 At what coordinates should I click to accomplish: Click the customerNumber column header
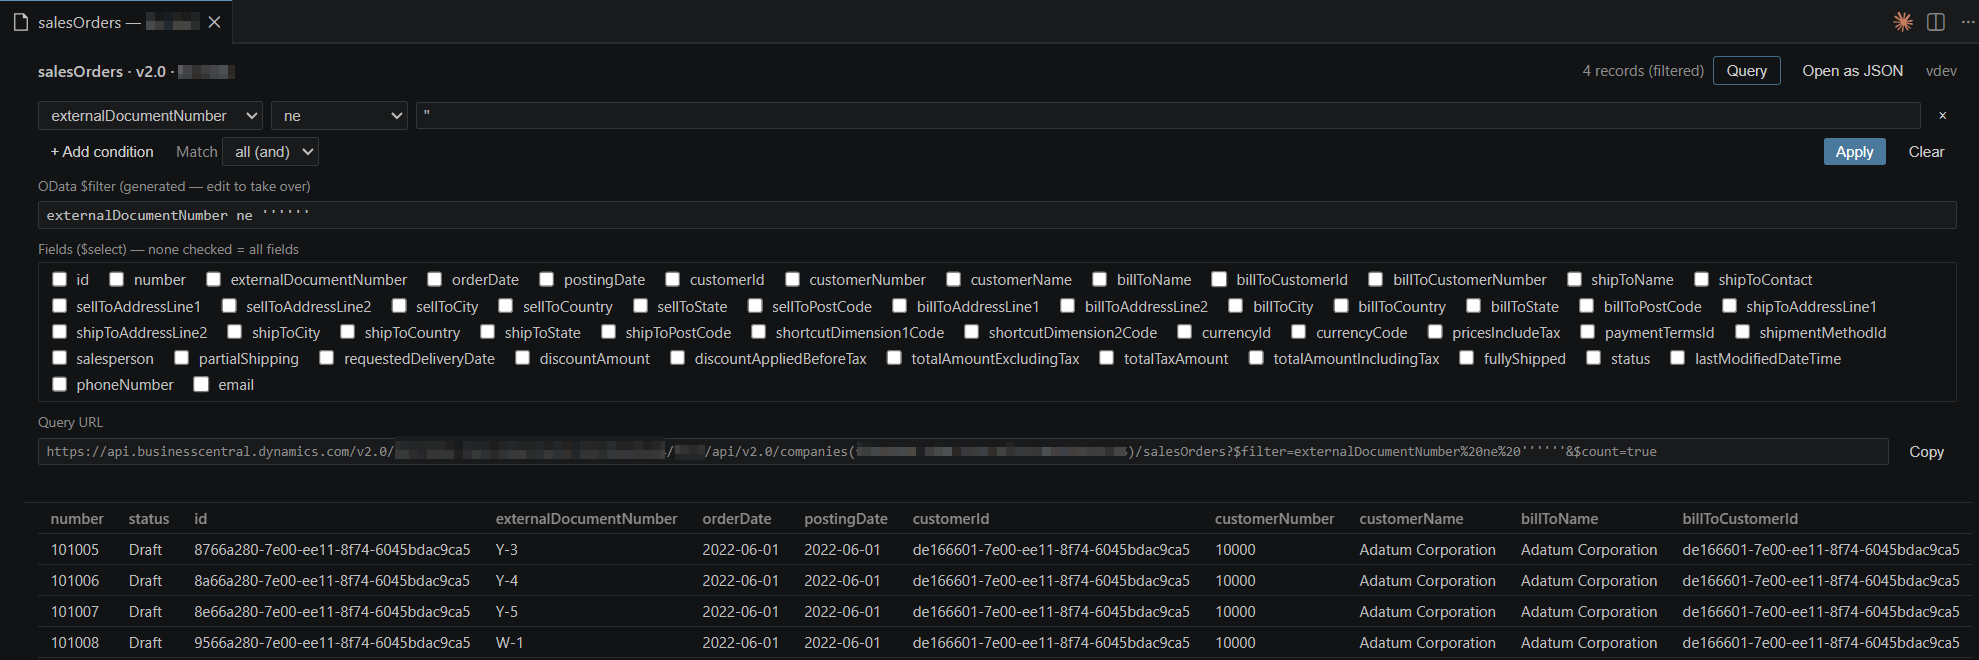click(1275, 519)
